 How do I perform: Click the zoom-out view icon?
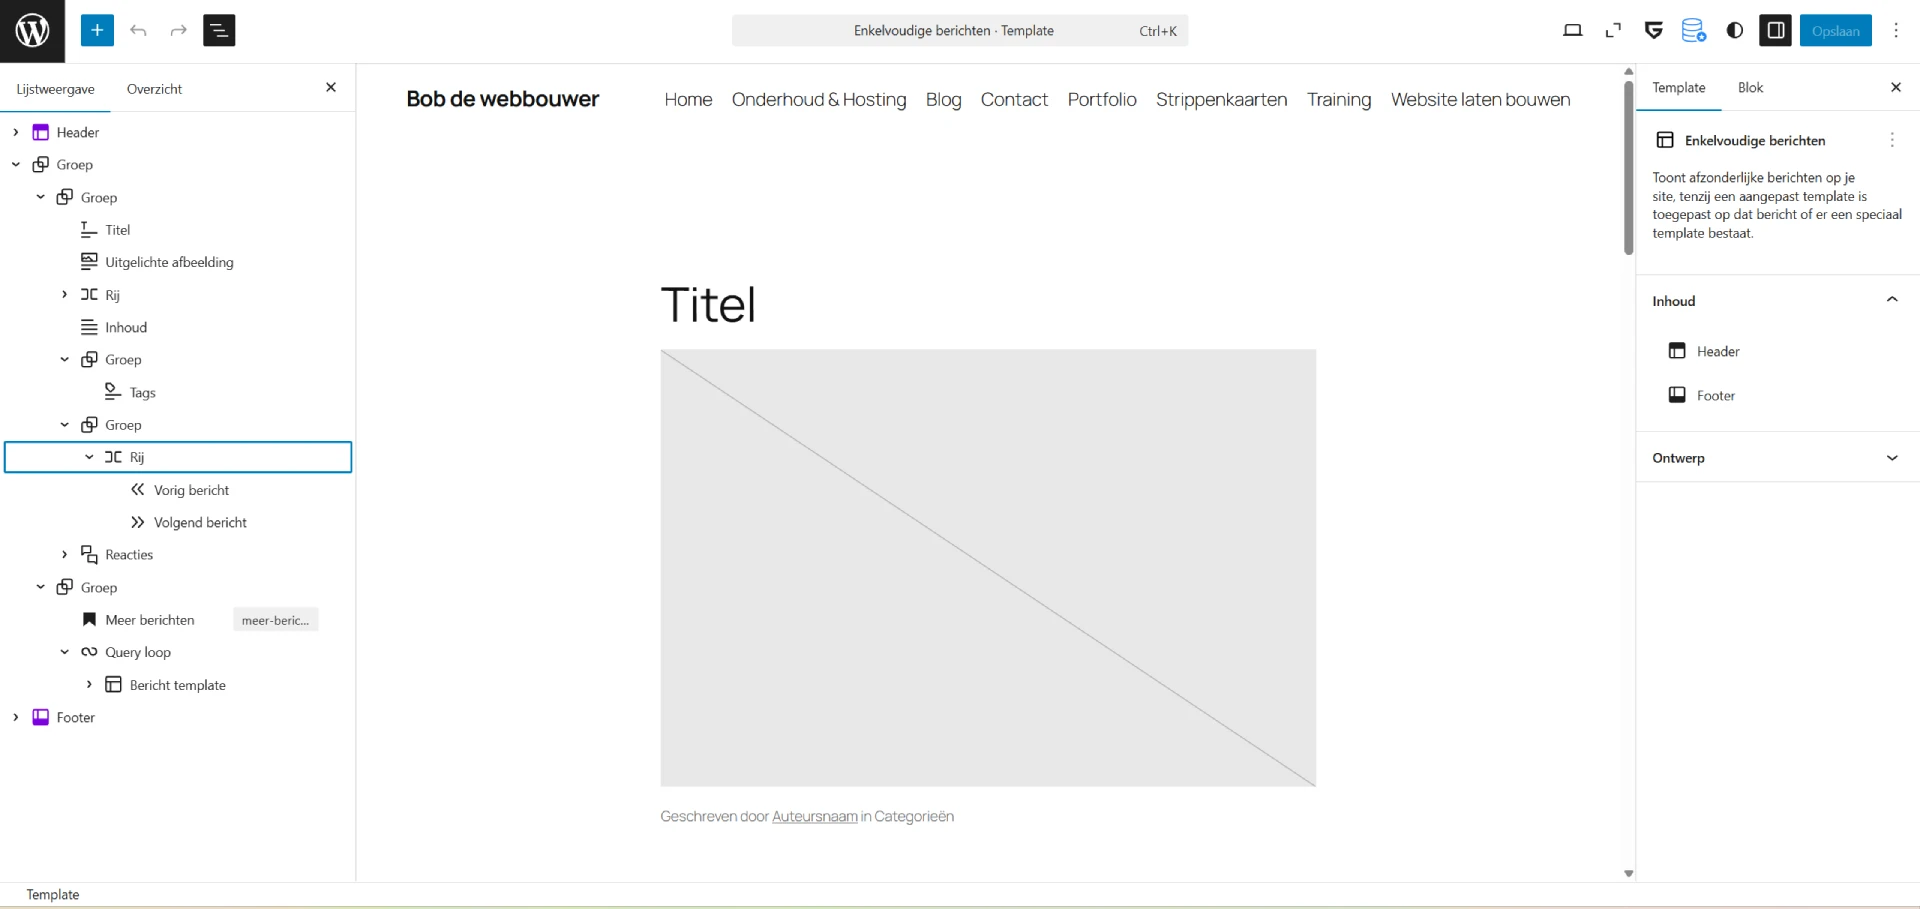1613,30
